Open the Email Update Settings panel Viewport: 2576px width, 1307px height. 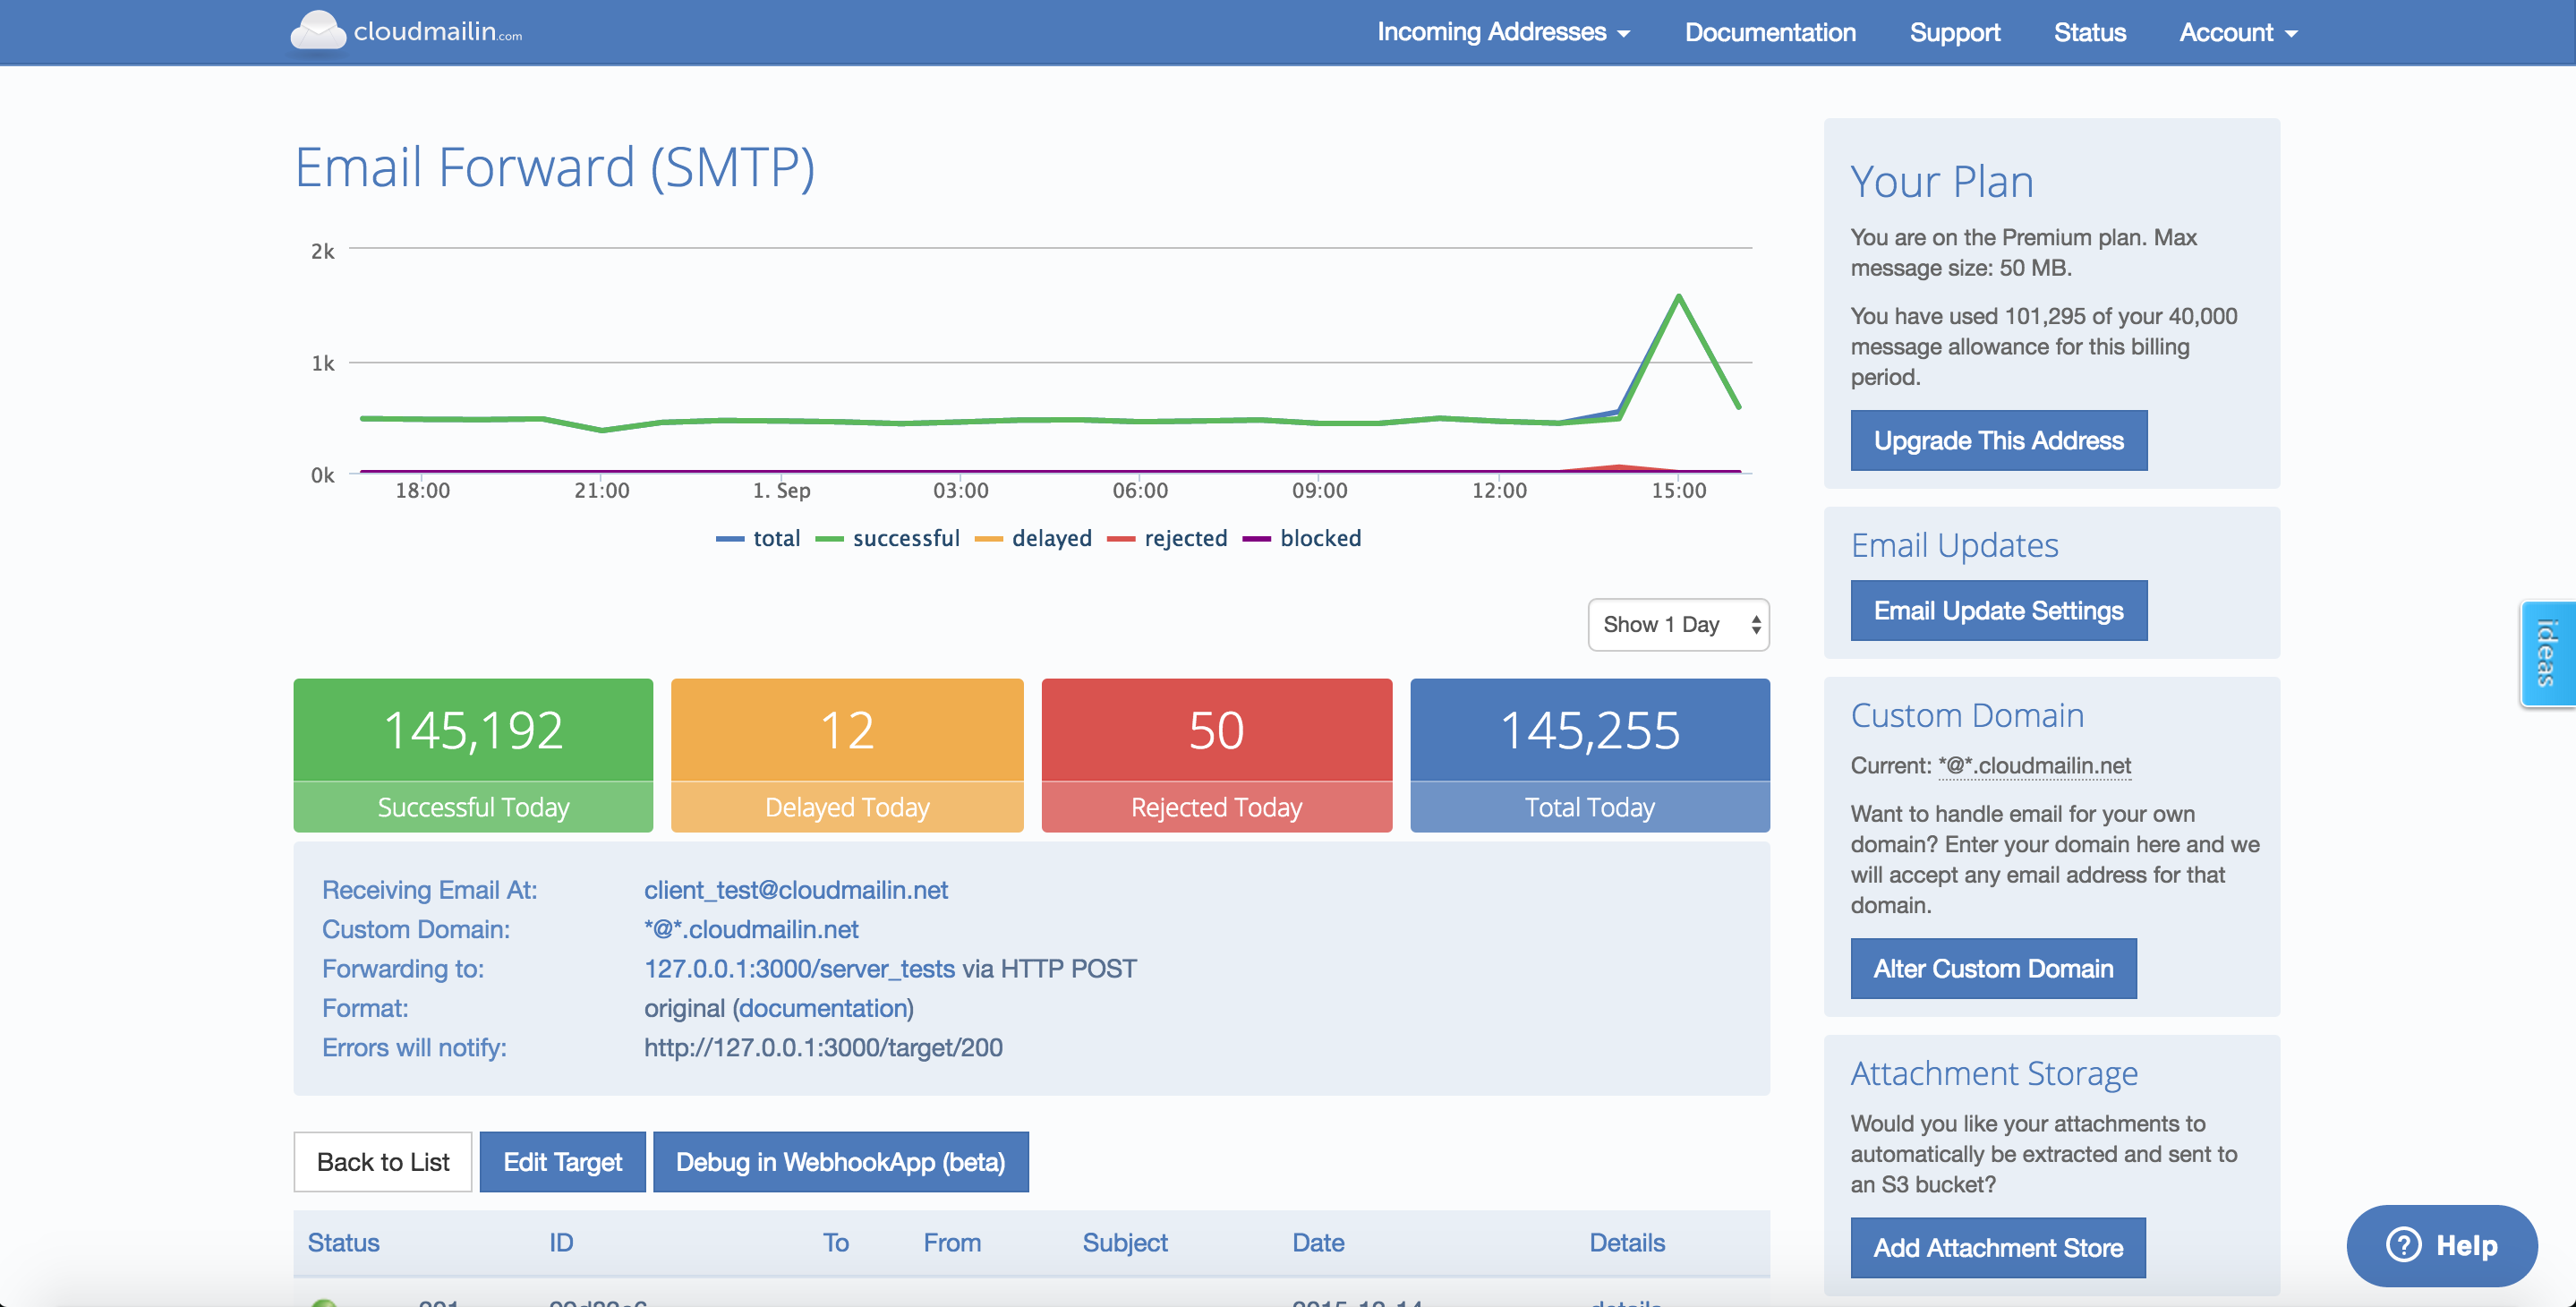point(2000,609)
